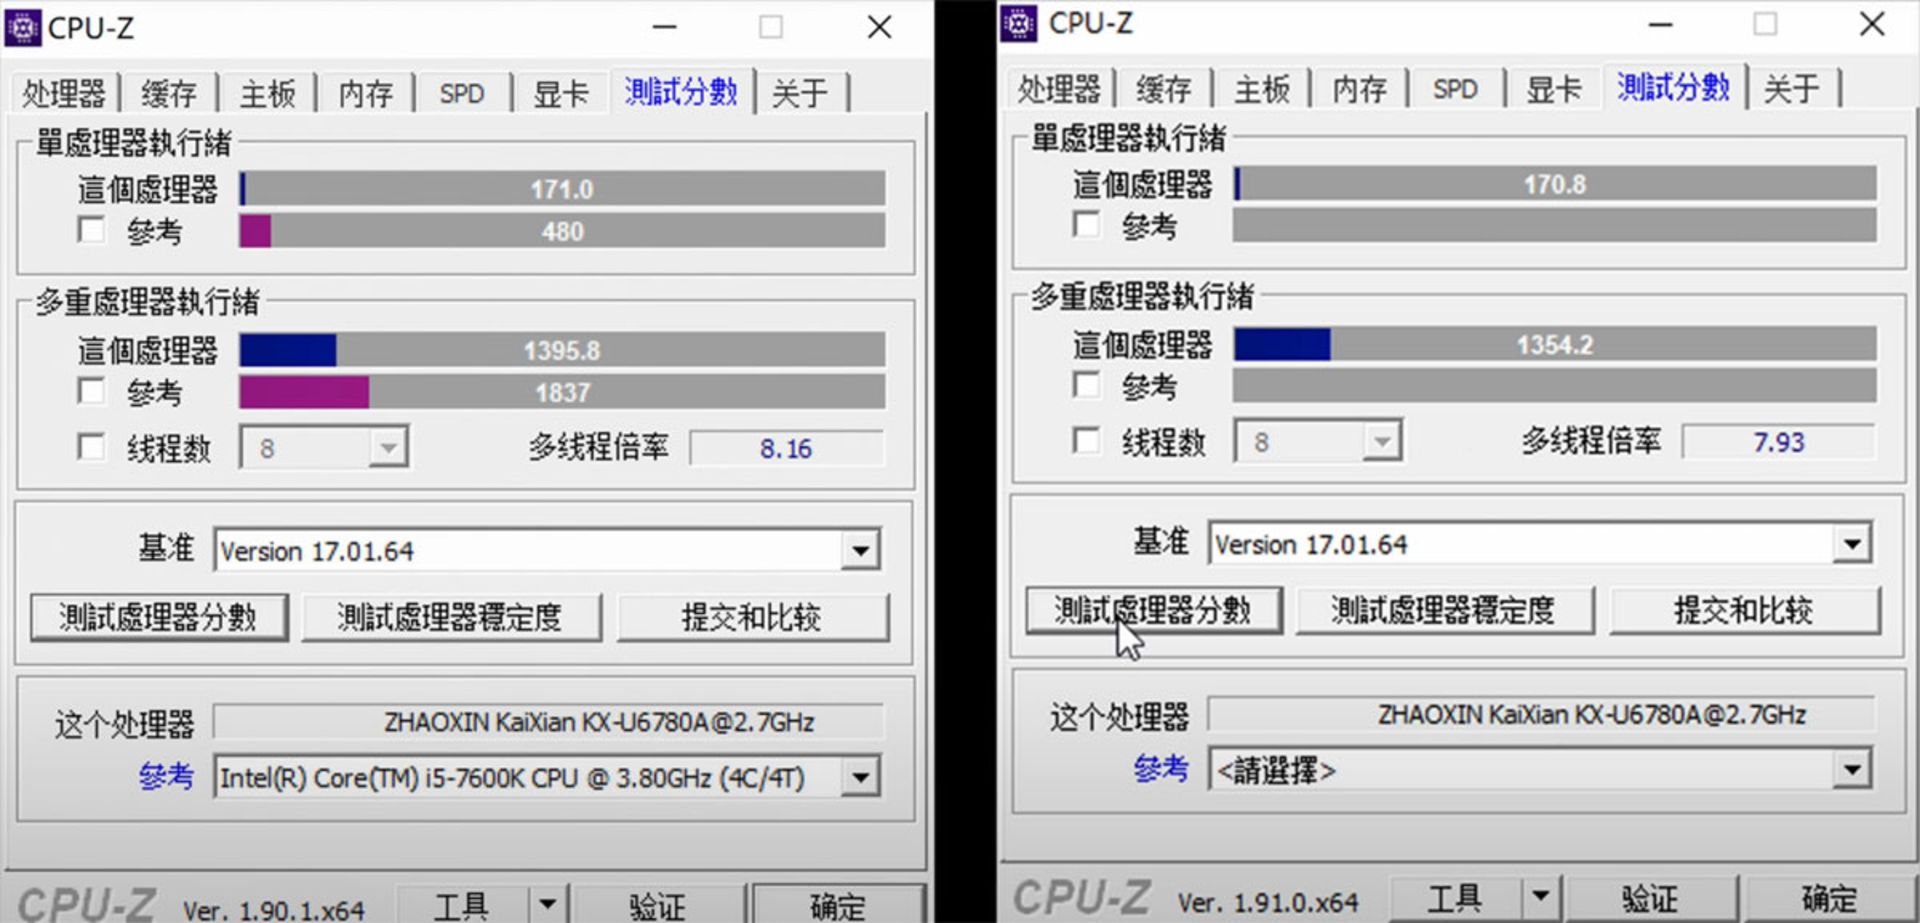Switch to 内存 tab in right window
The width and height of the screenshot is (1920, 923).
1359,88
